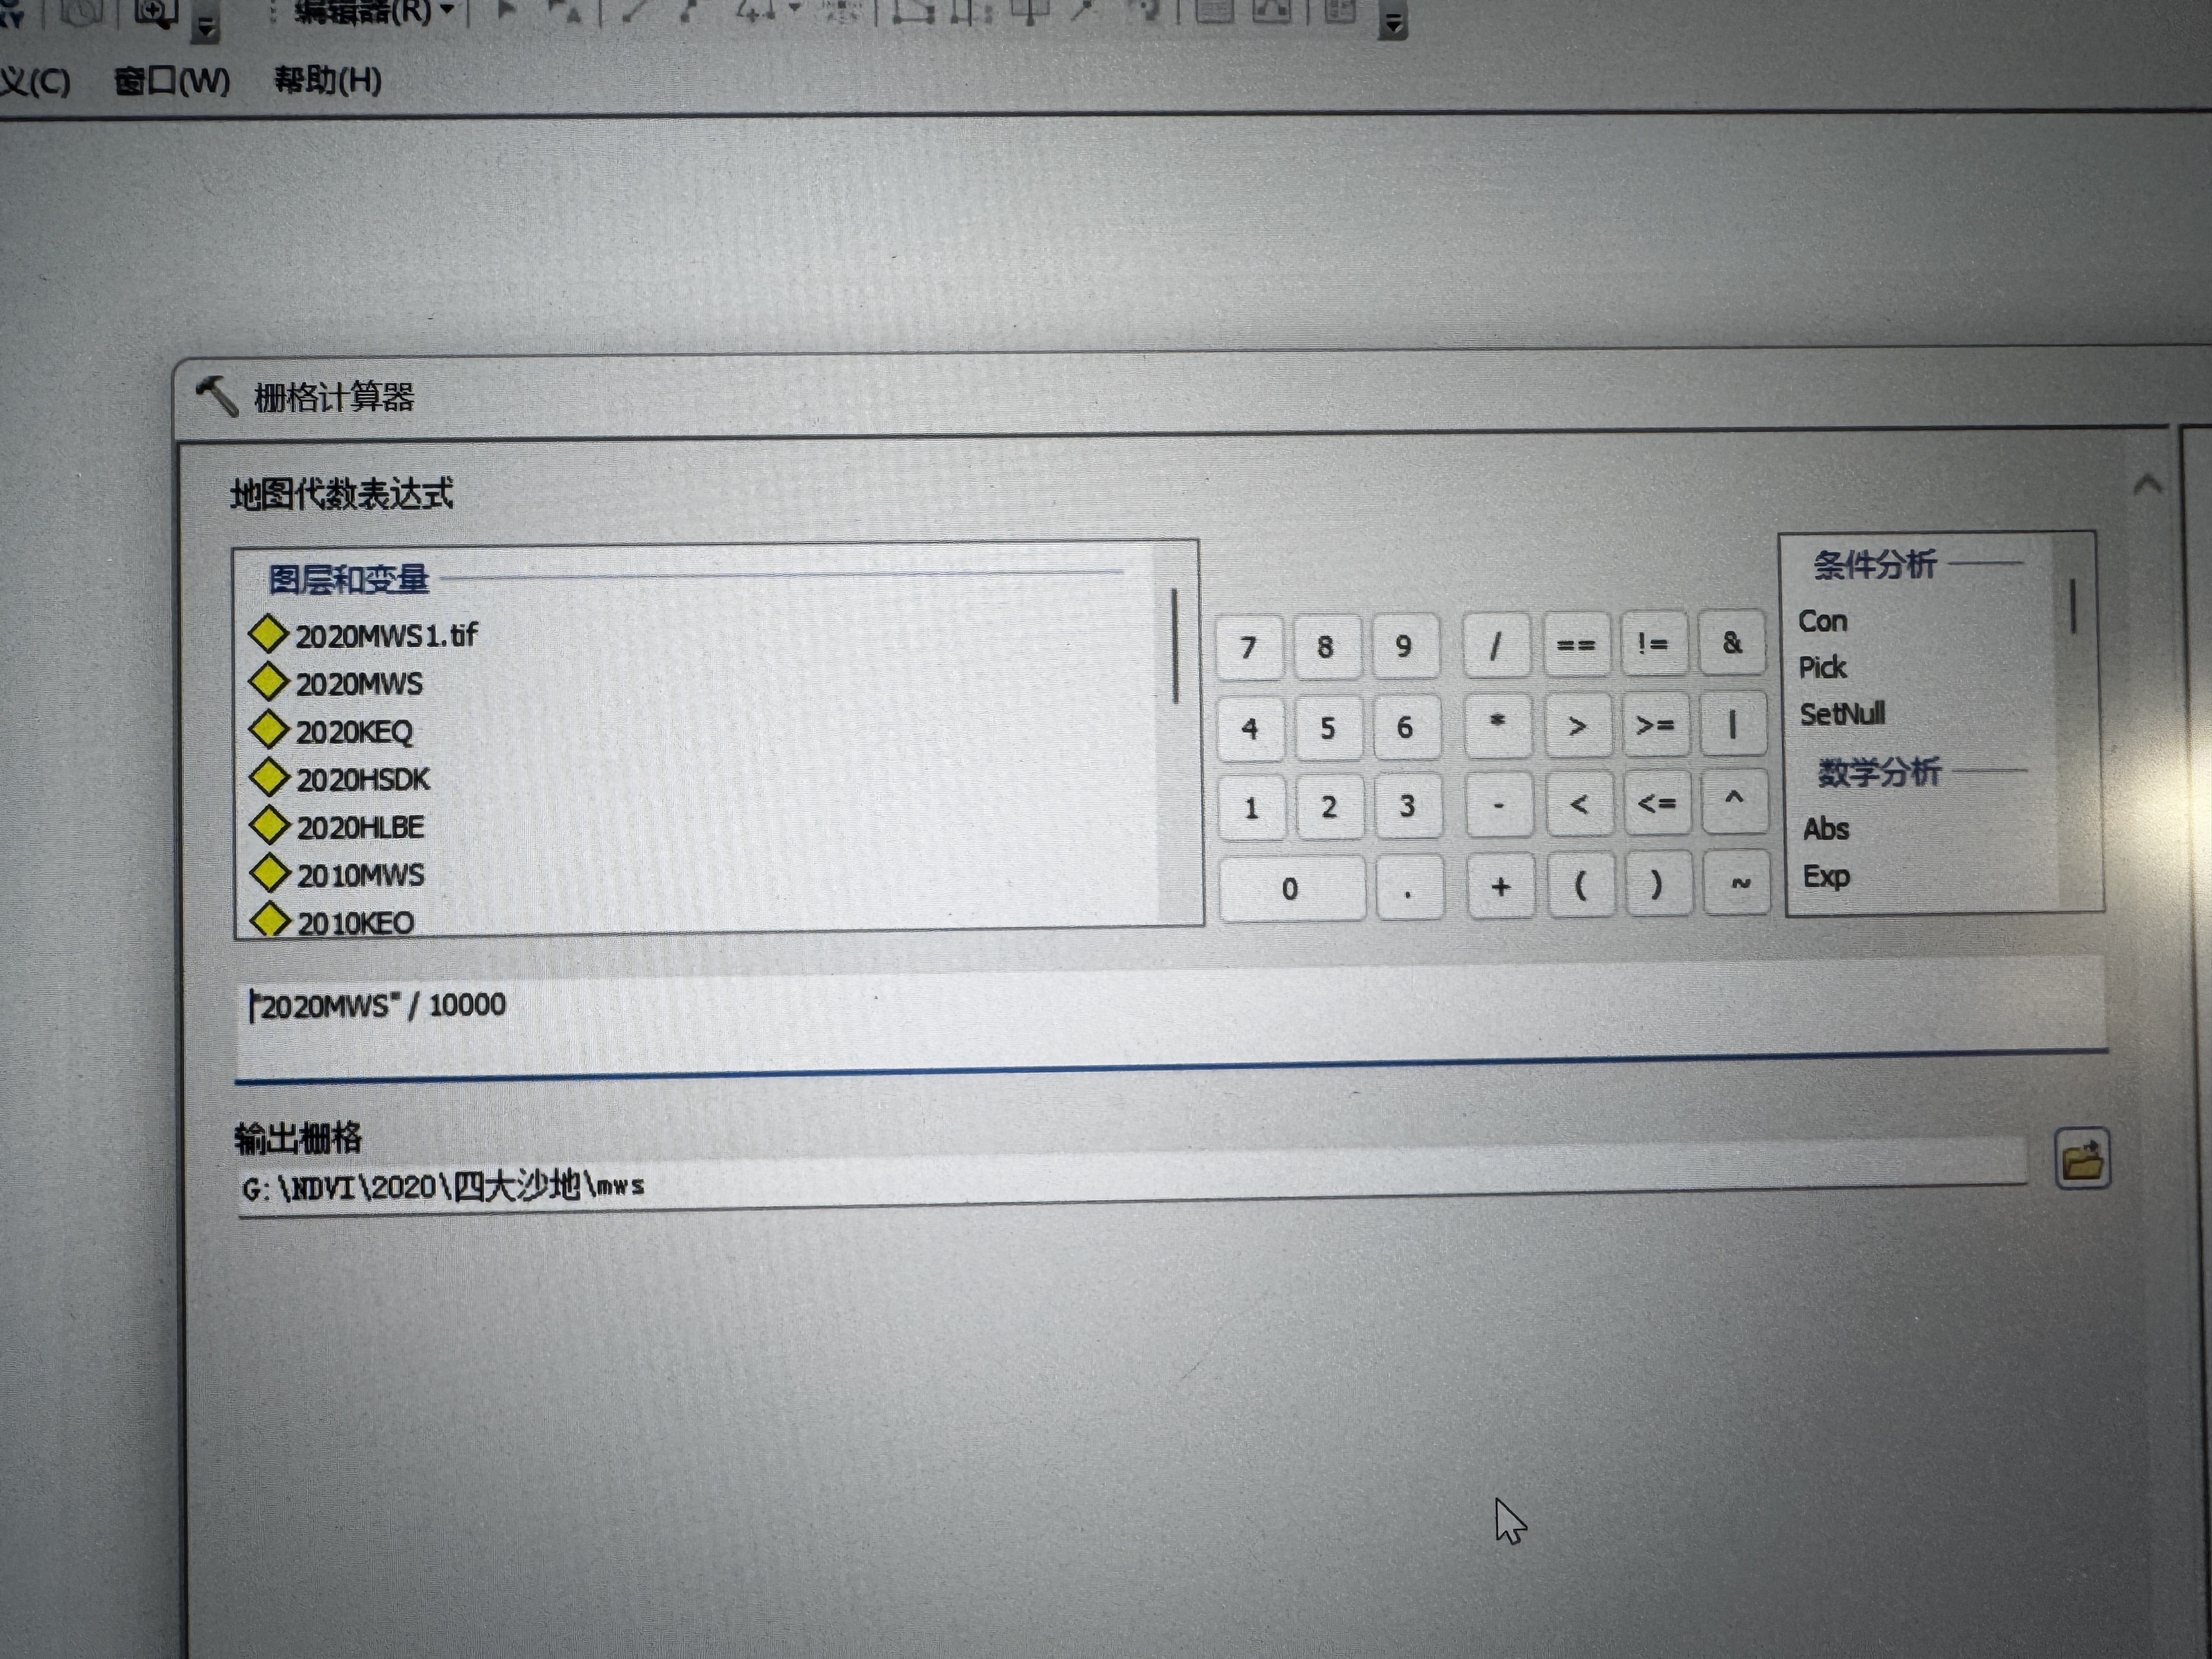Select the 2020KEQ layer diamond icon
Viewport: 2212px width, 1659px height.
268,730
